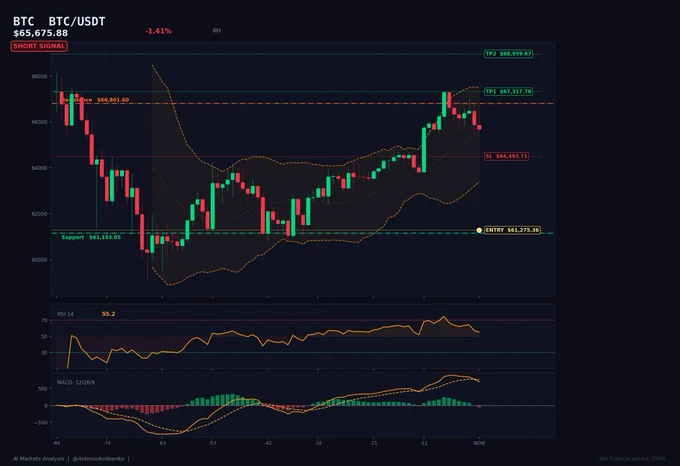Select the 4H timeframe label

click(x=216, y=30)
